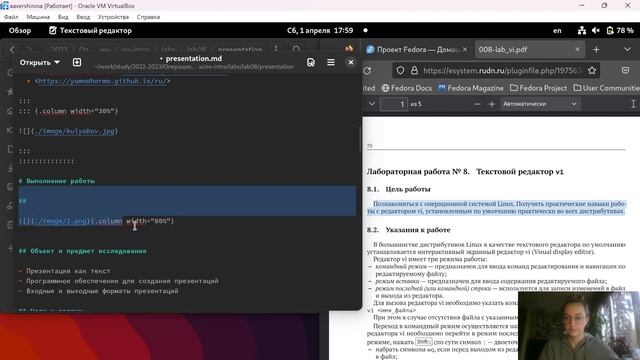Select the PDF text selection tool

633,104
